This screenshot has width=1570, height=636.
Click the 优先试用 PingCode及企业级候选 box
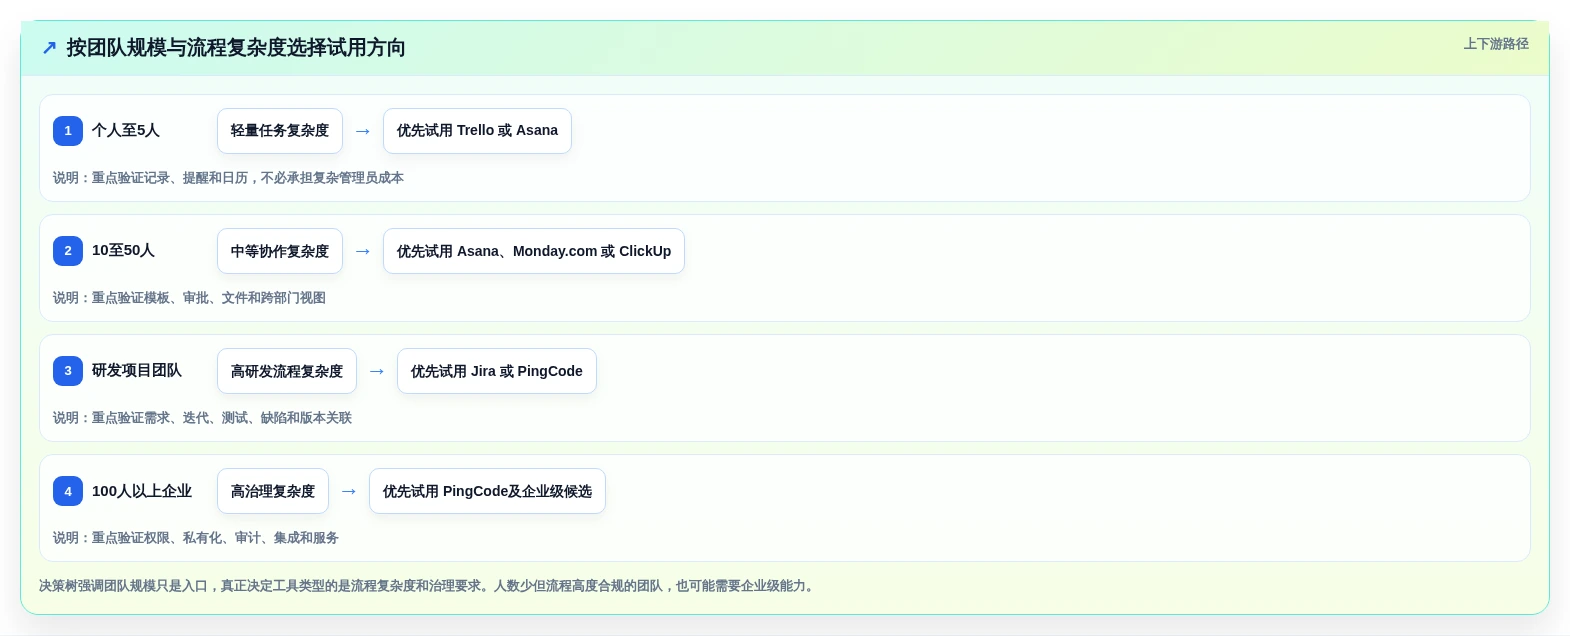[487, 491]
